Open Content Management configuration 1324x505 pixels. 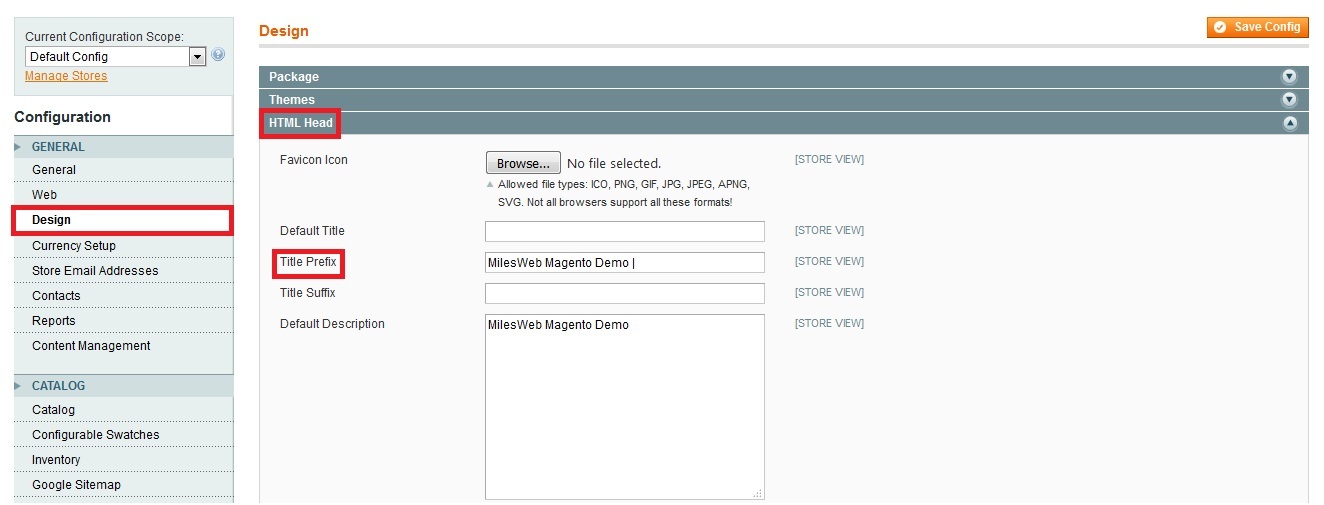124,346
